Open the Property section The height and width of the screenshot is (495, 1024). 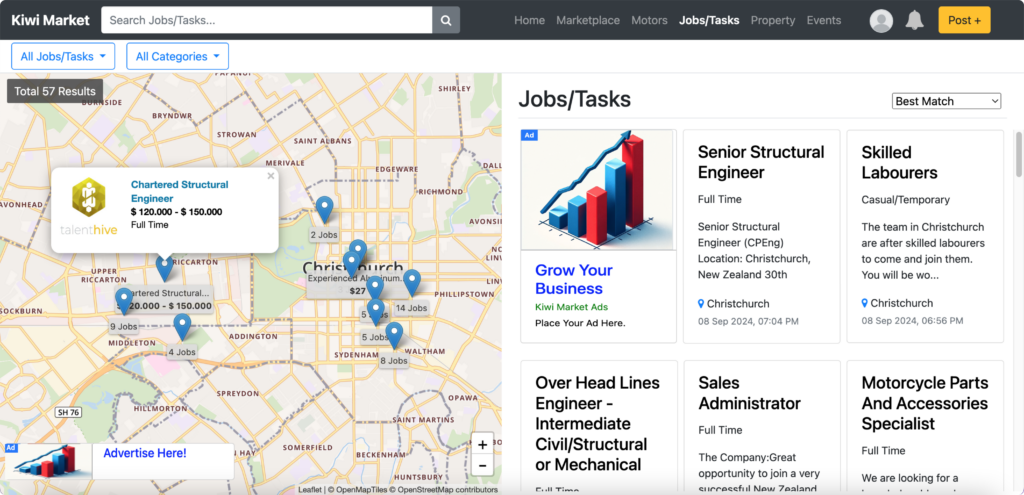773,20
